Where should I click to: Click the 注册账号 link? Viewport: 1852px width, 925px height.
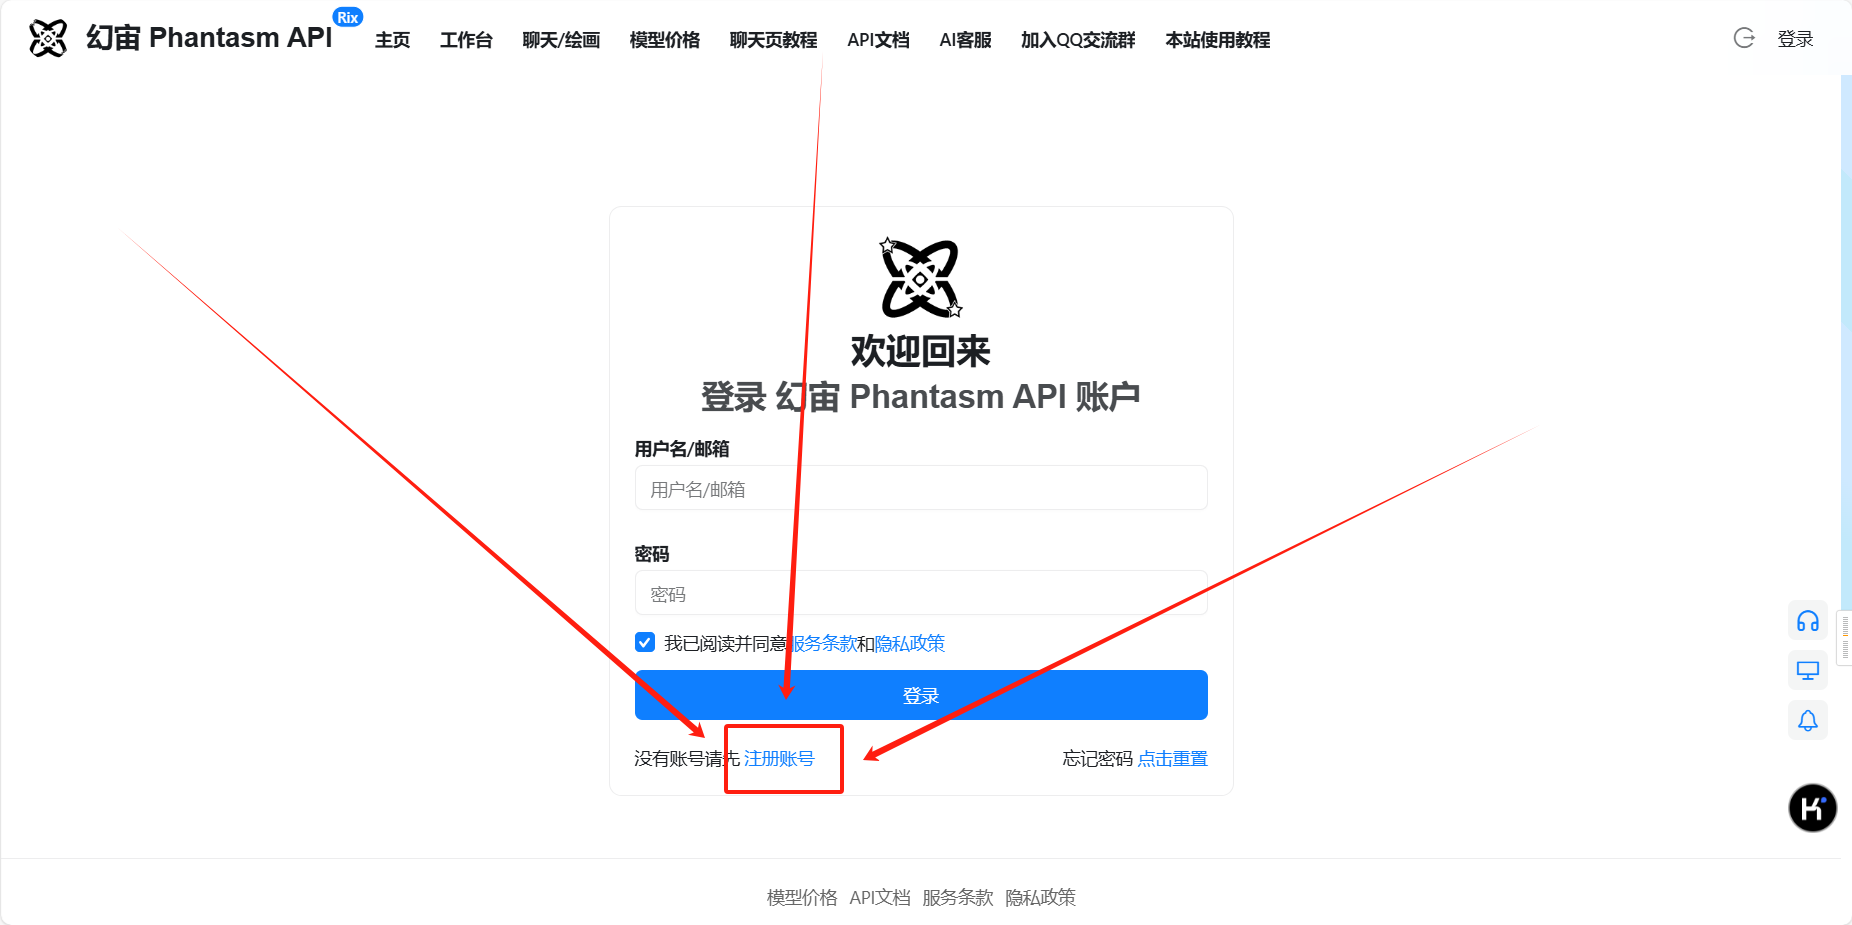click(x=779, y=759)
